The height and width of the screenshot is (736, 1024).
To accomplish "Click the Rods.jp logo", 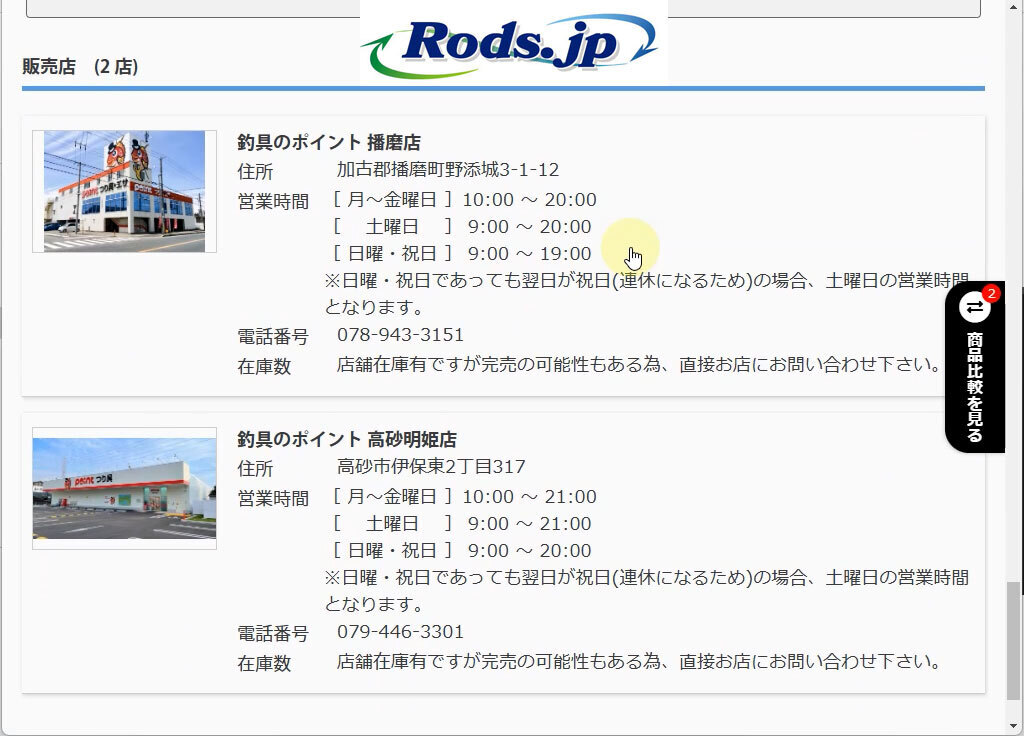I will pos(512,43).
